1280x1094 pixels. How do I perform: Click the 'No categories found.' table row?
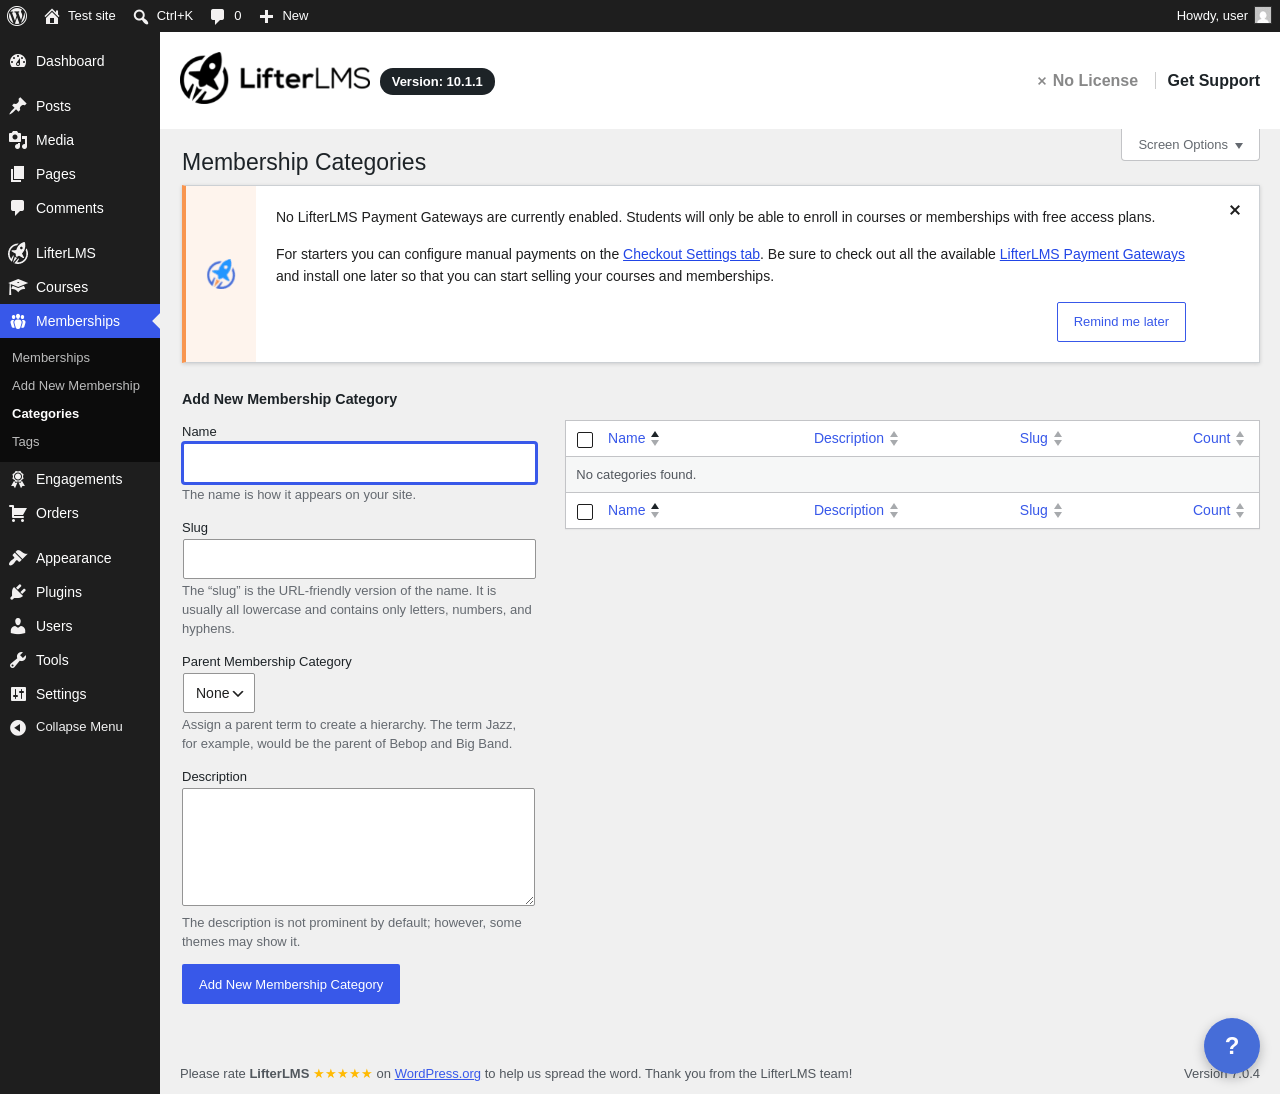pyautogui.click(x=912, y=475)
